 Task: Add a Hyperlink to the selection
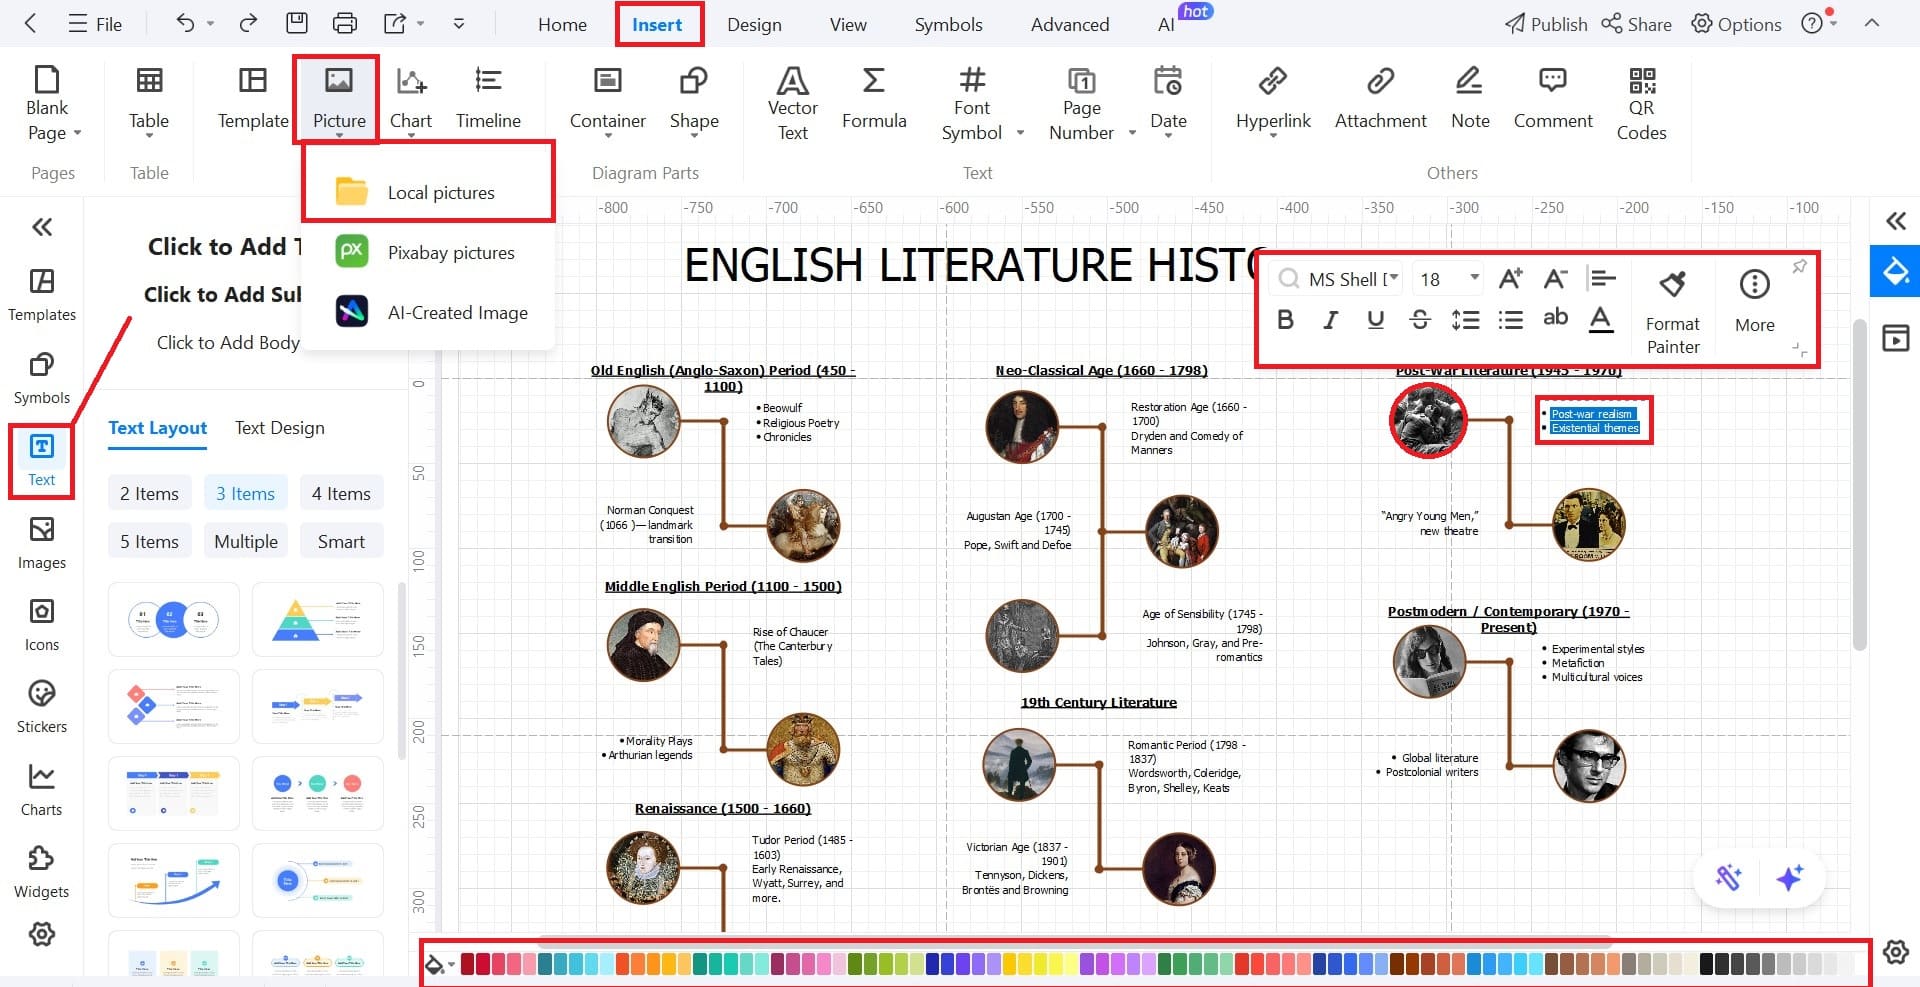click(1273, 99)
